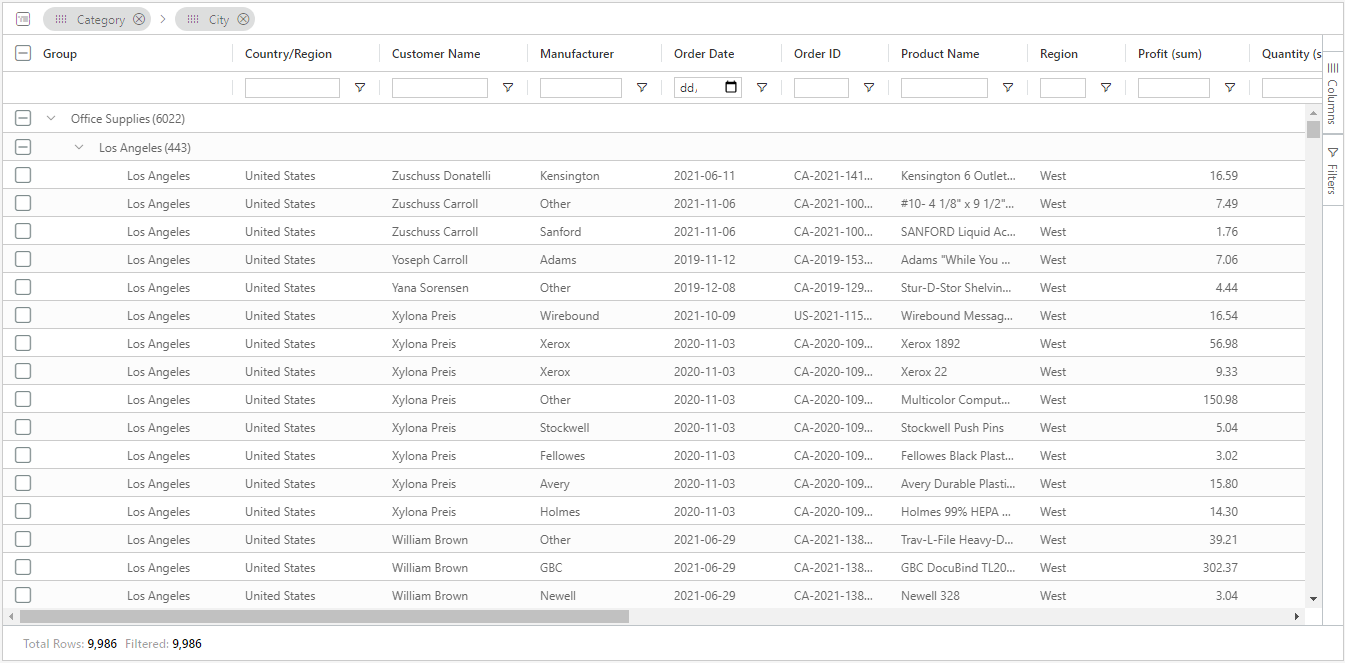Open the Order Date calendar picker

coord(731,88)
